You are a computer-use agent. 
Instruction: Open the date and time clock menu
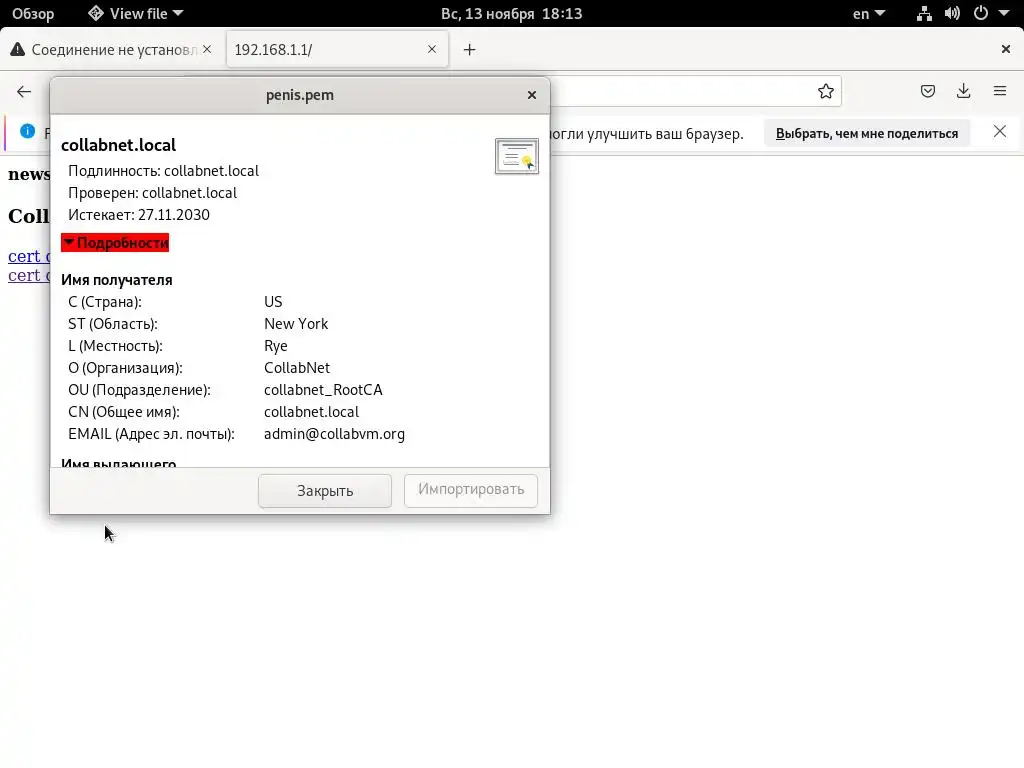click(511, 14)
